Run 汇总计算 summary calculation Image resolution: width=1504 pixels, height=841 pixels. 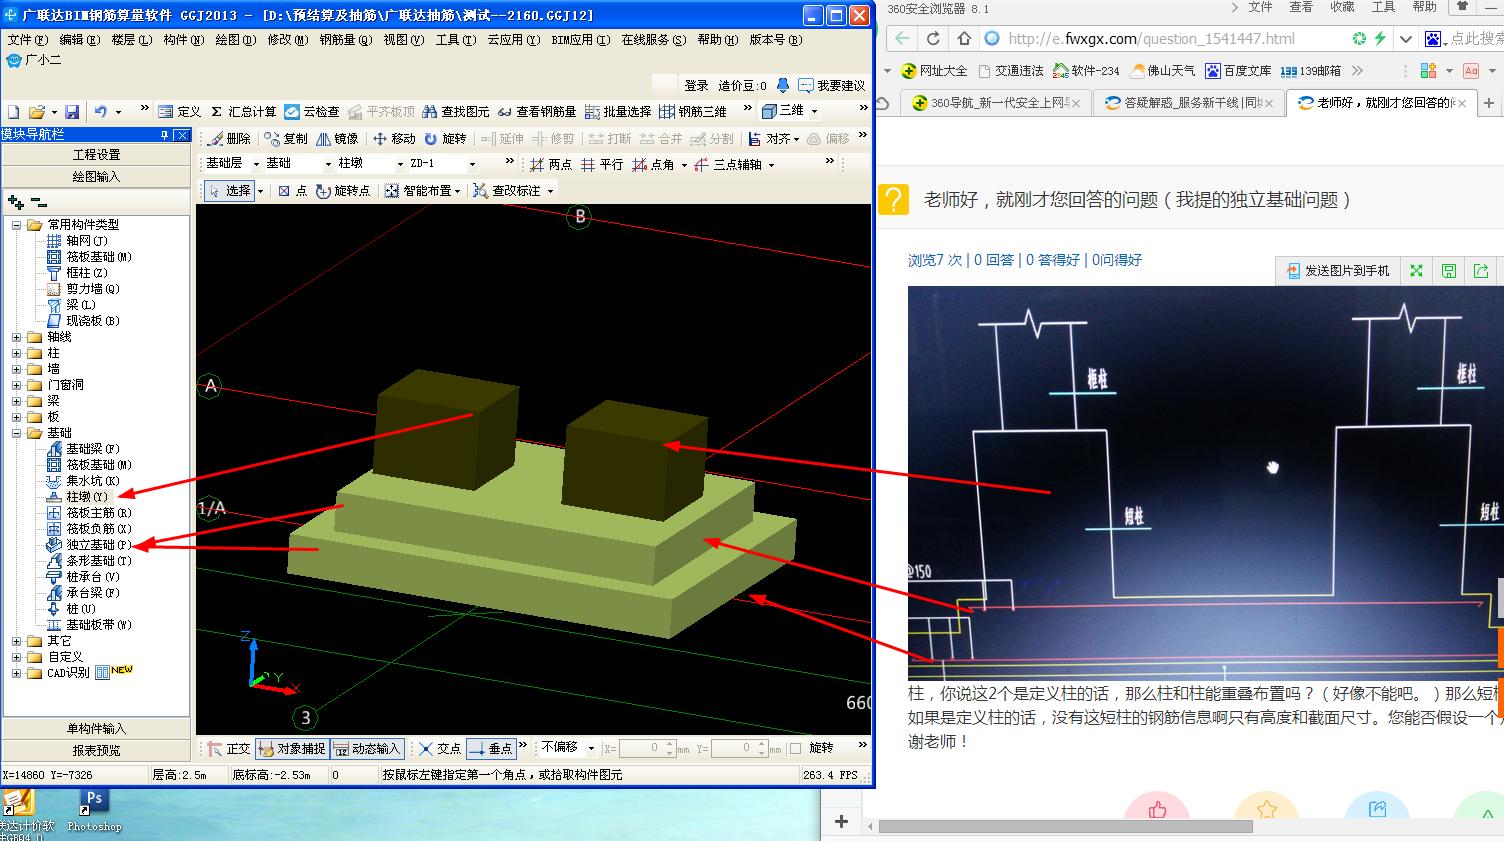243,112
